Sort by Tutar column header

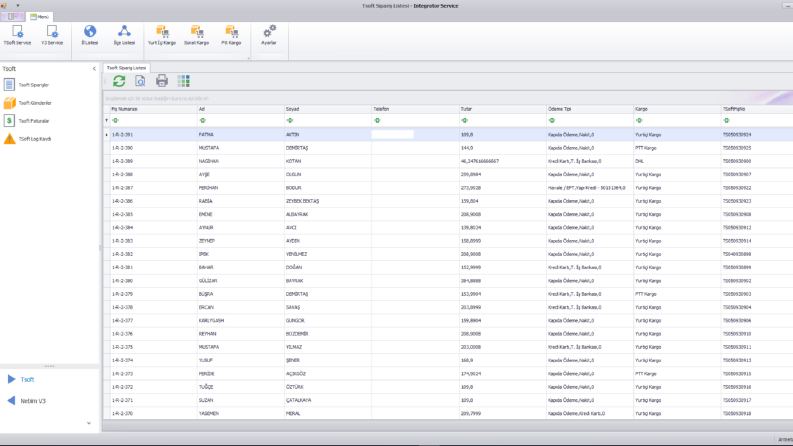point(503,109)
